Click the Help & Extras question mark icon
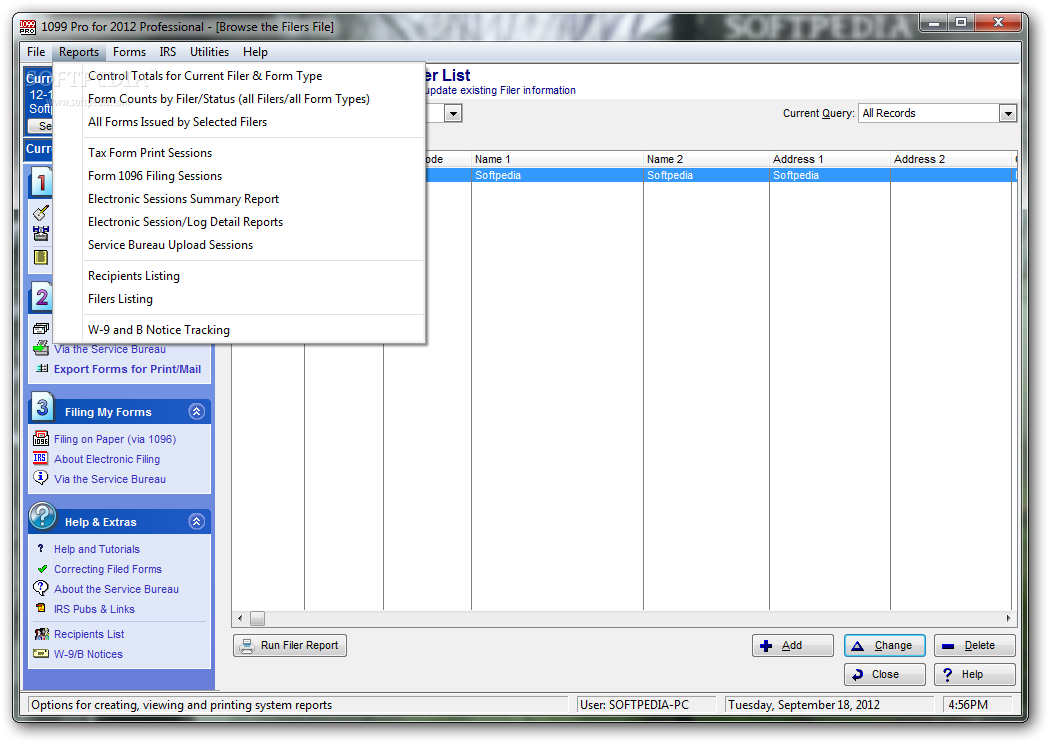 (x=42, y=516)
